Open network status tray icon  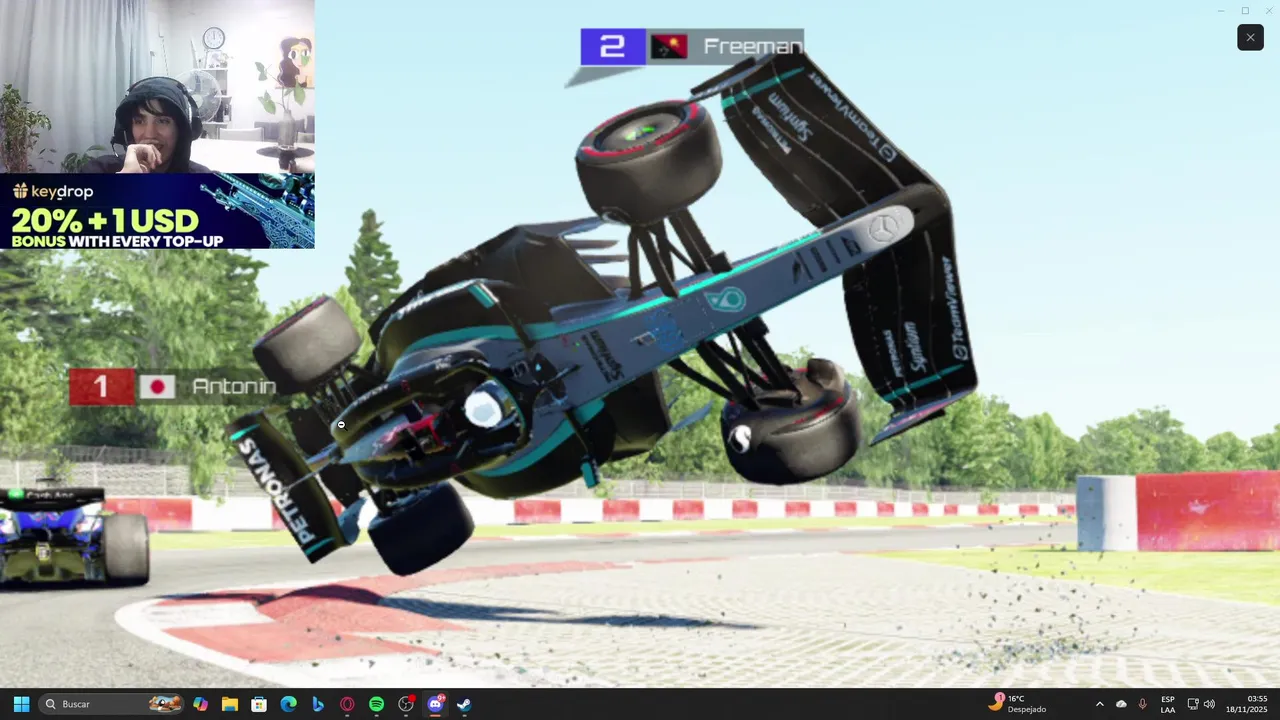click(1193, 704)
